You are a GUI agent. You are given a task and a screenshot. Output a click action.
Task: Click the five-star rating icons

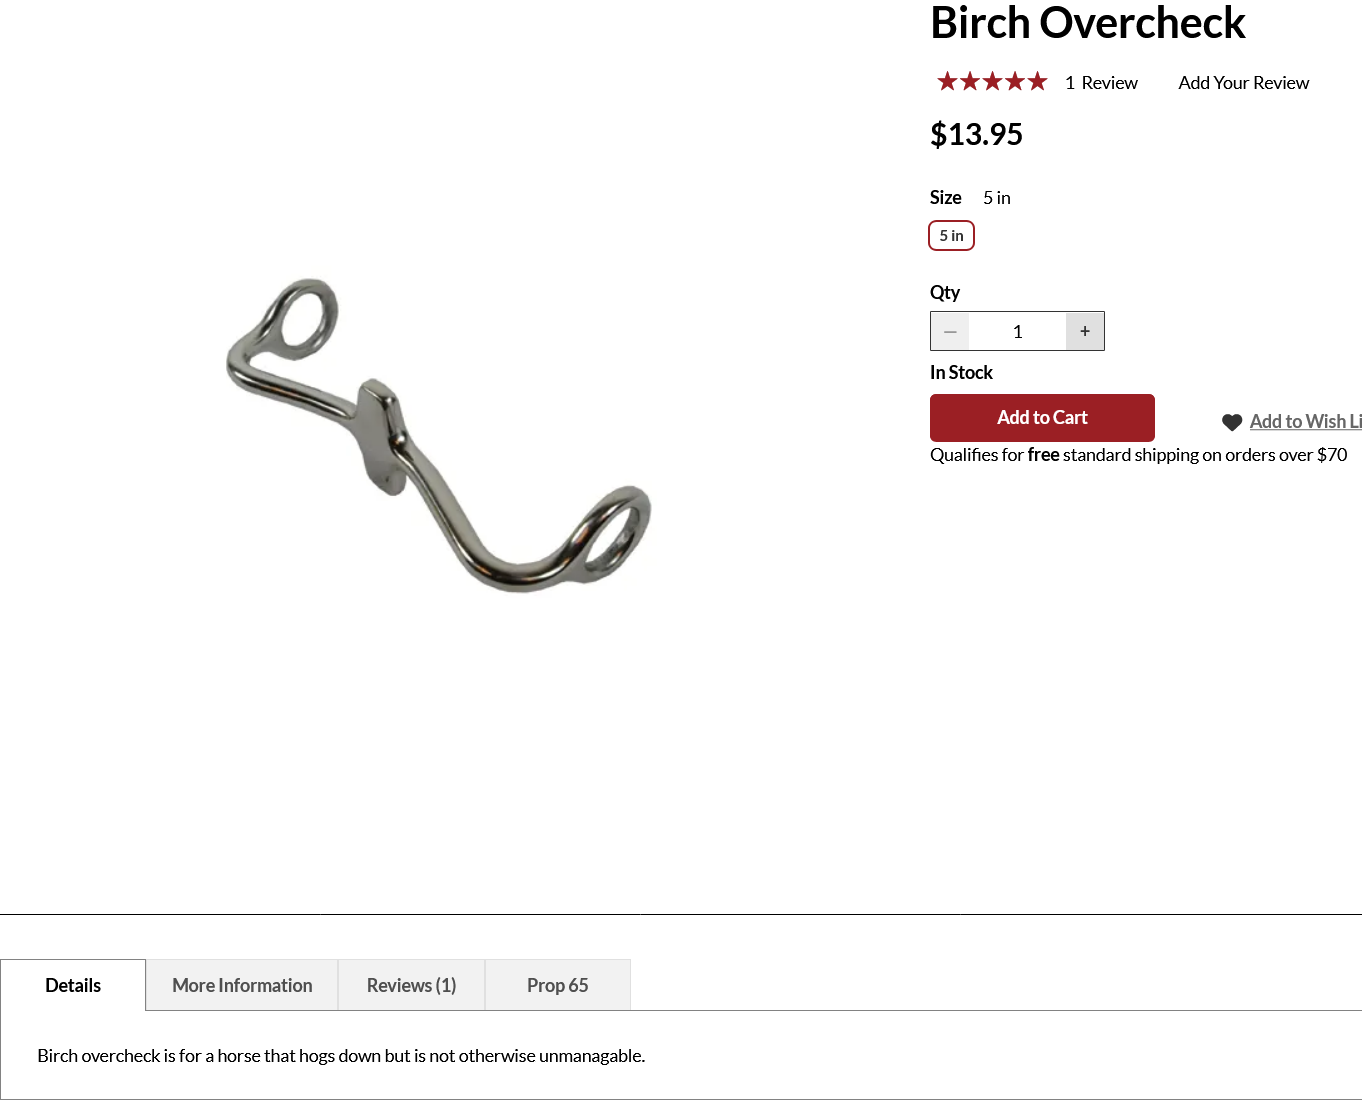[x=992, y=82]
